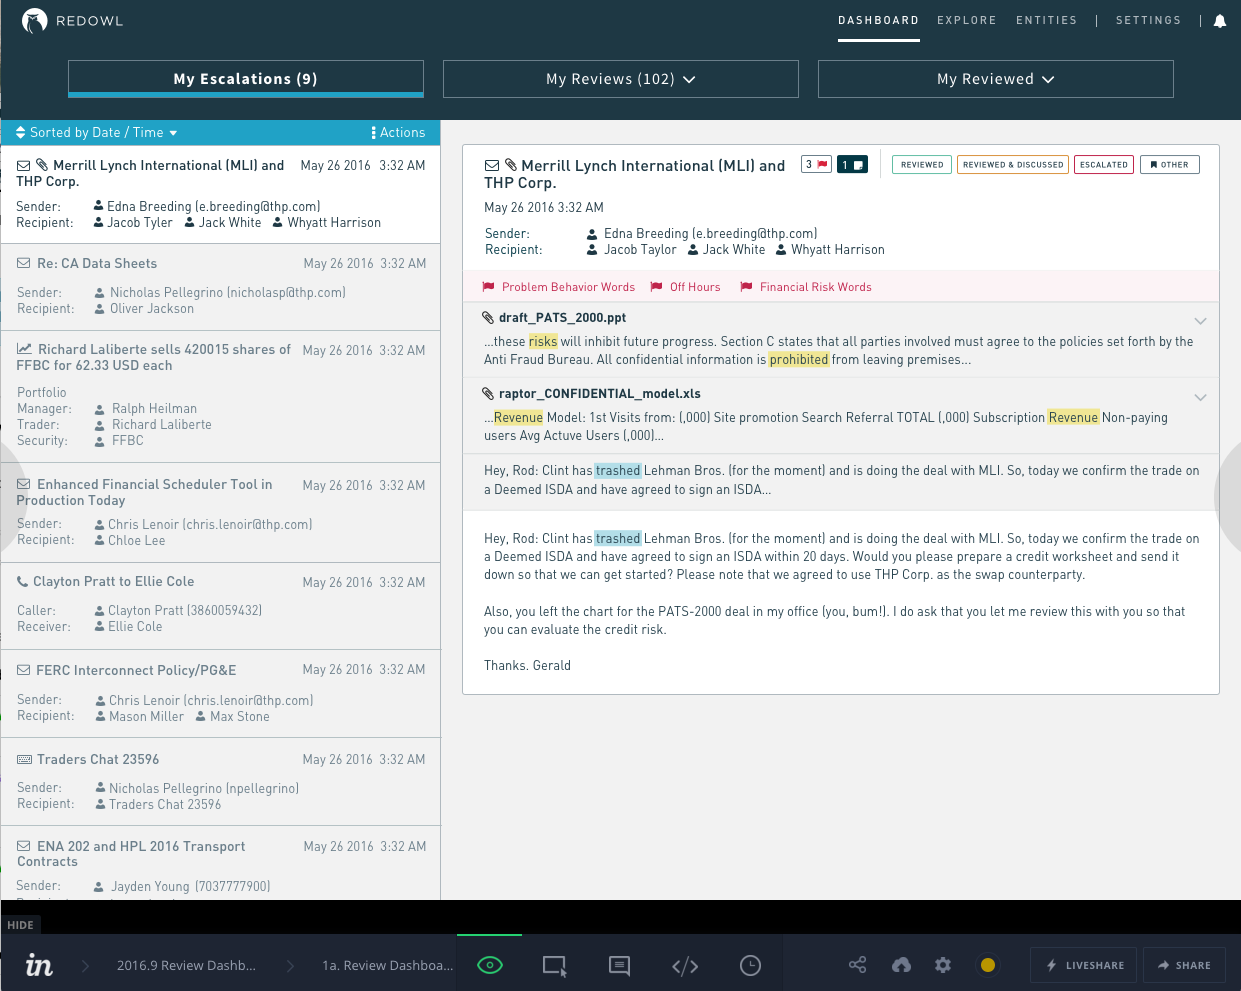Open the notifications bell
The height and width of the screenshot is (991, 1241).
pyautogui.click(x=1220, y=21)
